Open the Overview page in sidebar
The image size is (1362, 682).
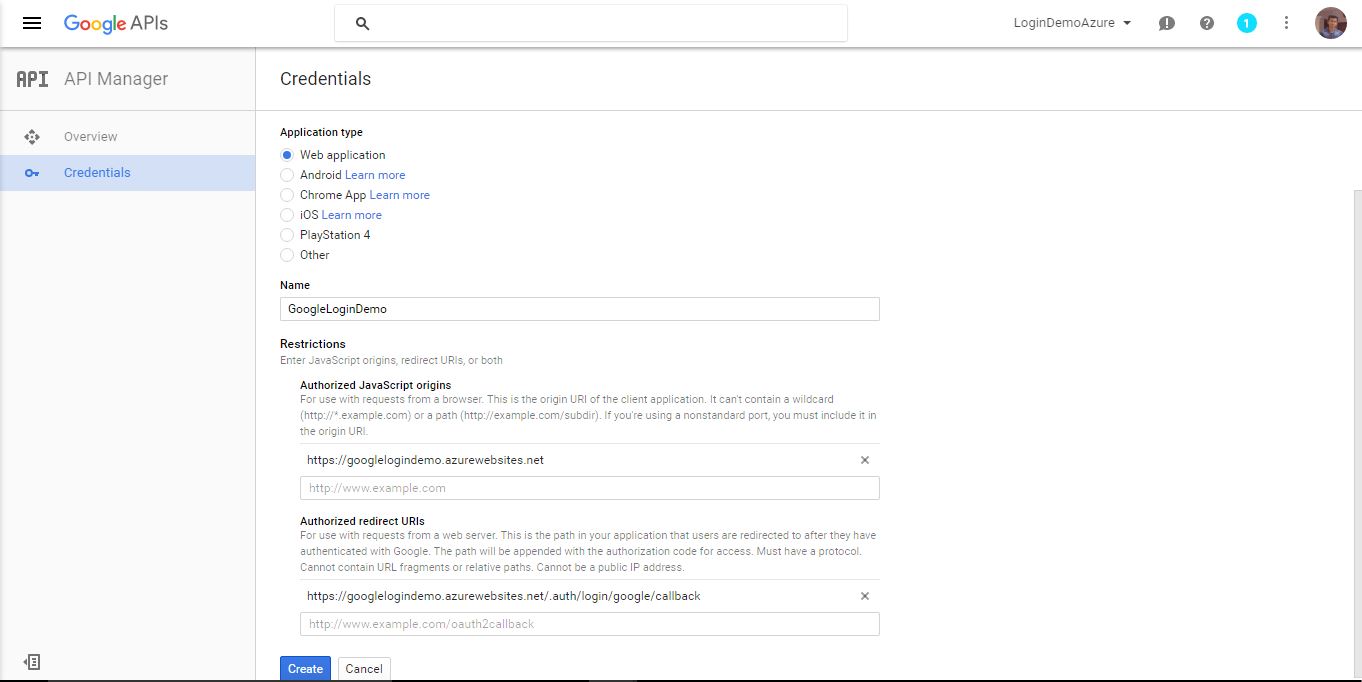[x=91, y=137]
